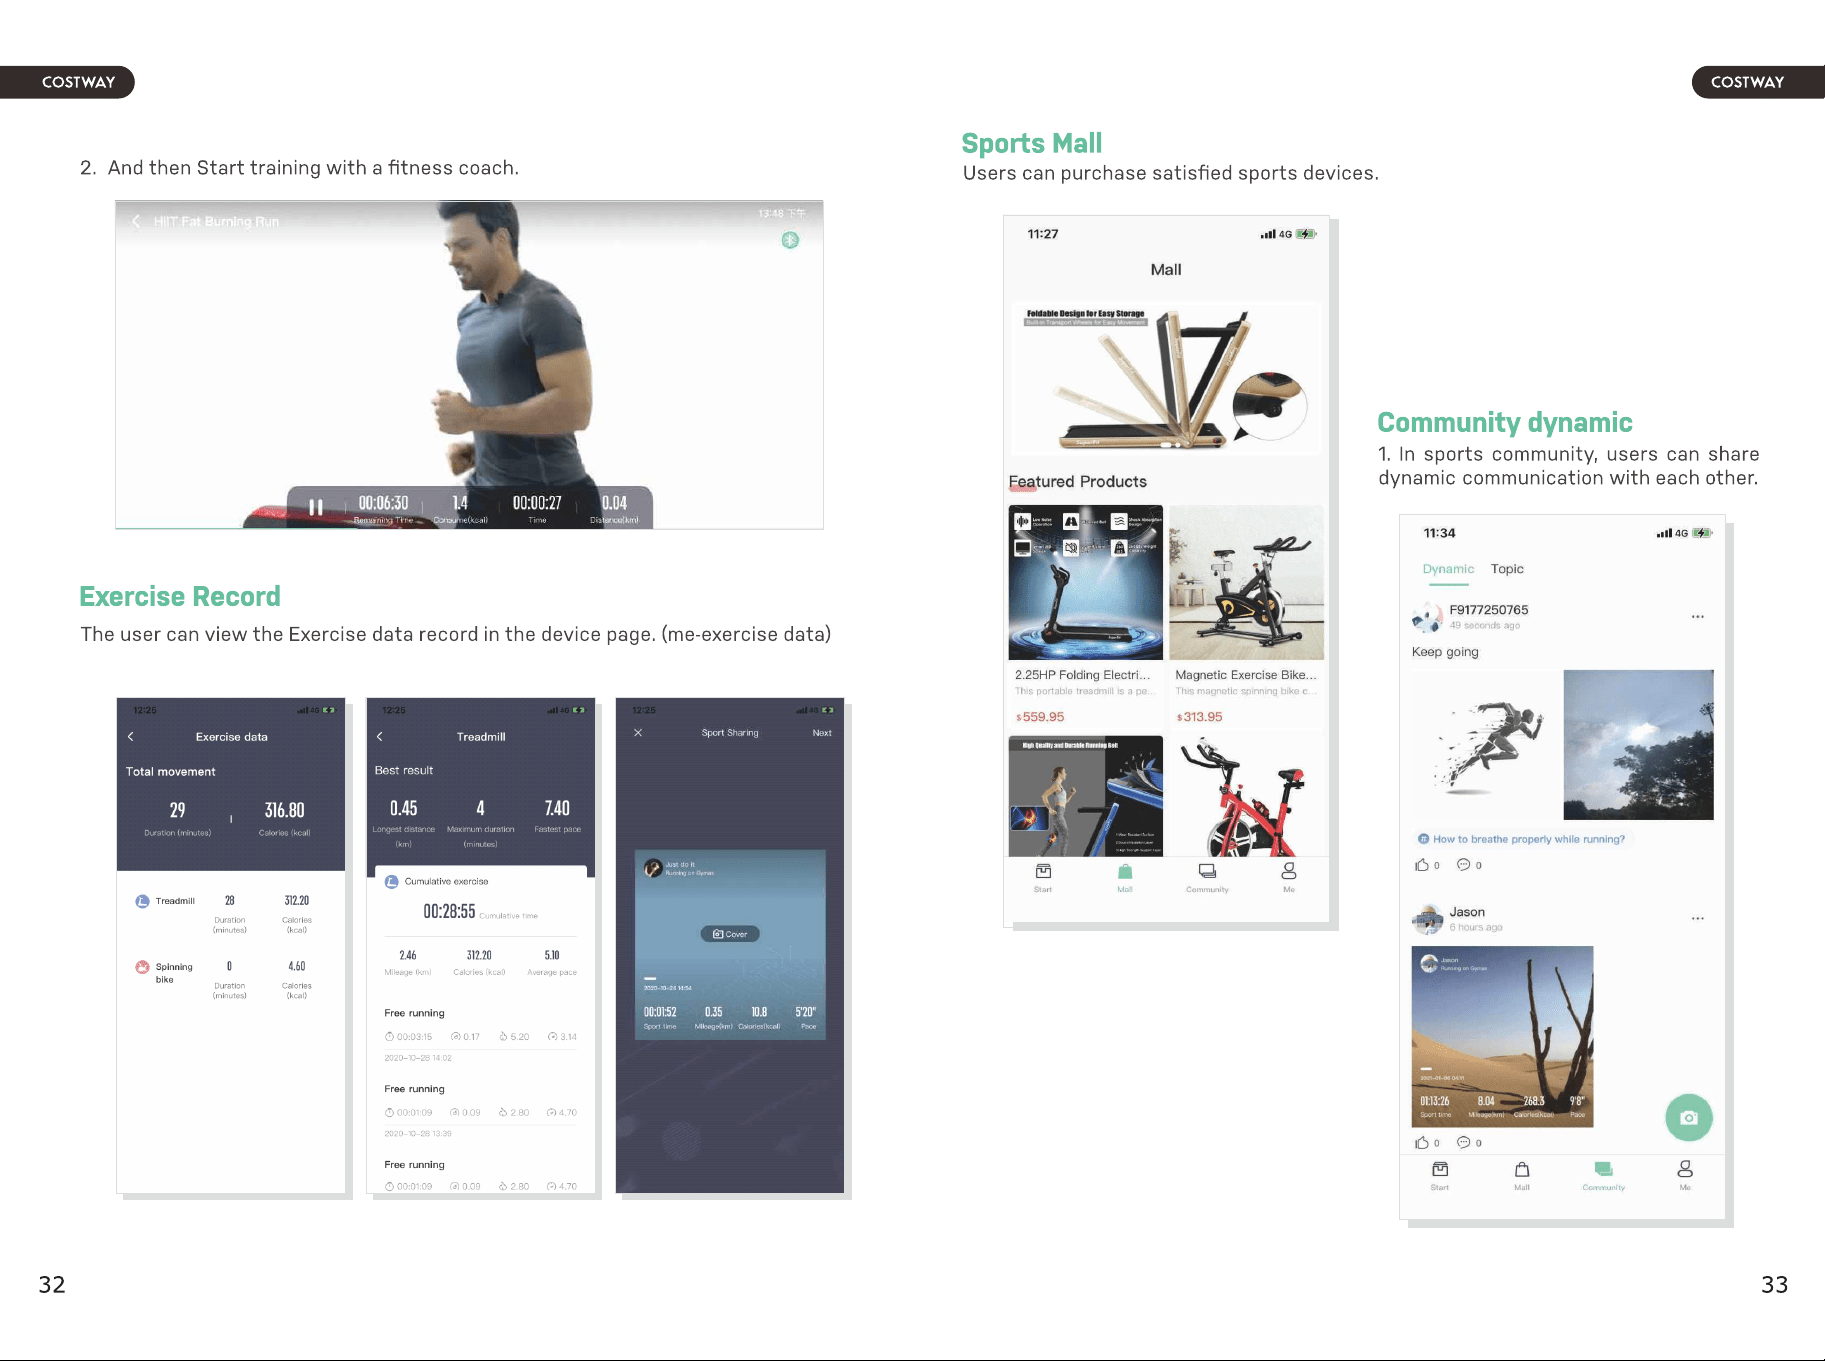1825x1361 pixels.
Task: Pause the HIIT Fat Burning Run workout
Action: click(x=315, y=507)
